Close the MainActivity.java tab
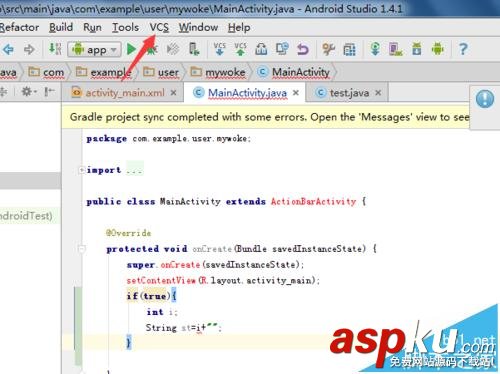 296,93
